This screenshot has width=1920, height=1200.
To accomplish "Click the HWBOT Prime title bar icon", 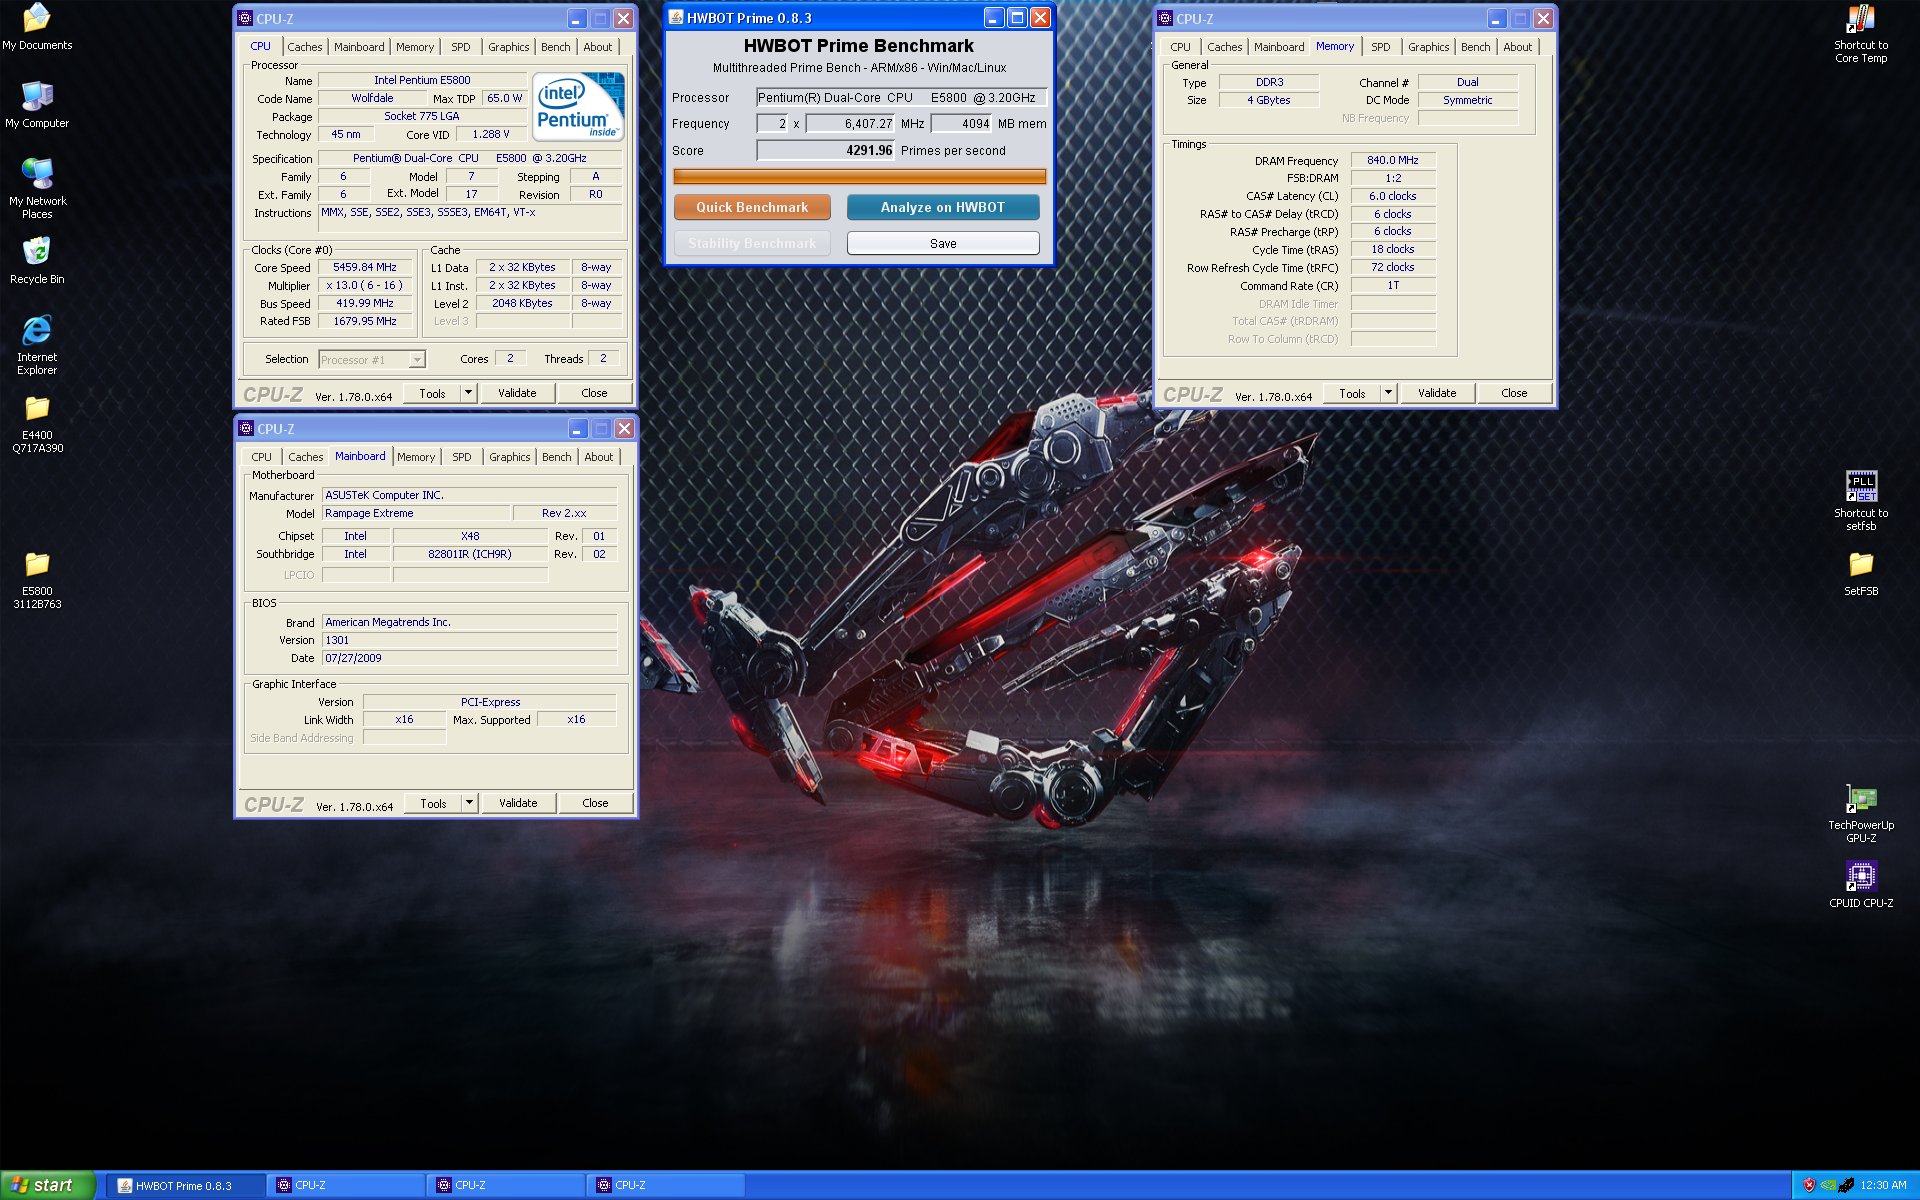I will pos(676,17).
